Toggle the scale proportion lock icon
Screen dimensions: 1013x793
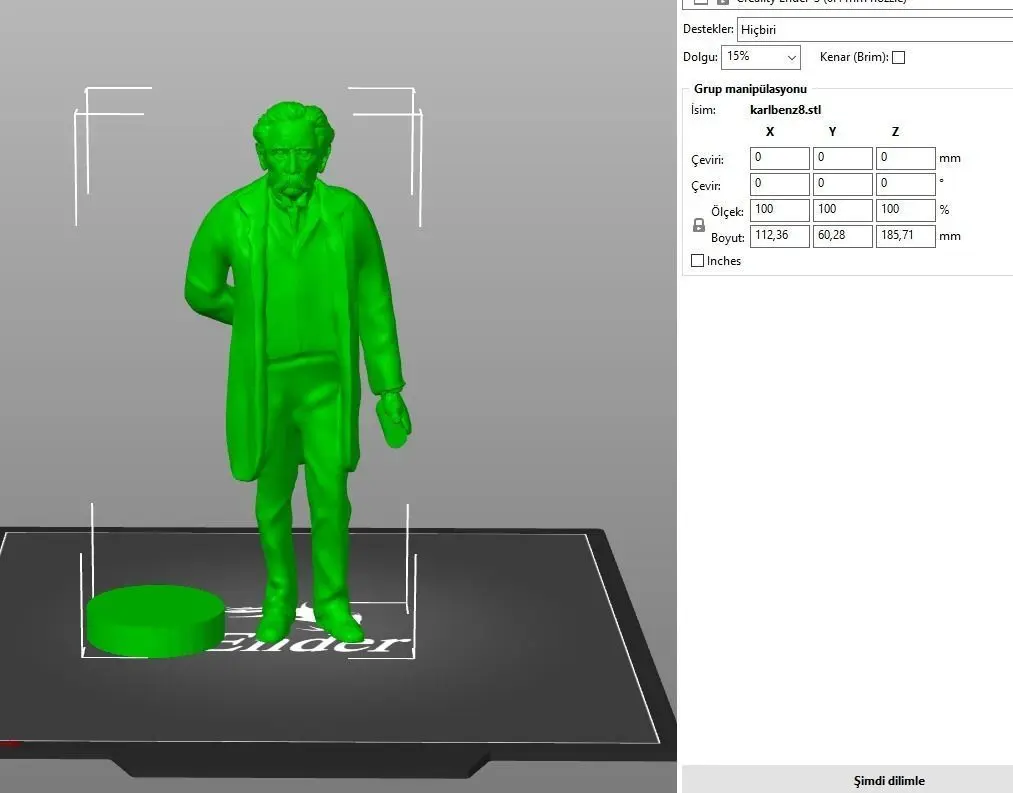coord(698,225)
